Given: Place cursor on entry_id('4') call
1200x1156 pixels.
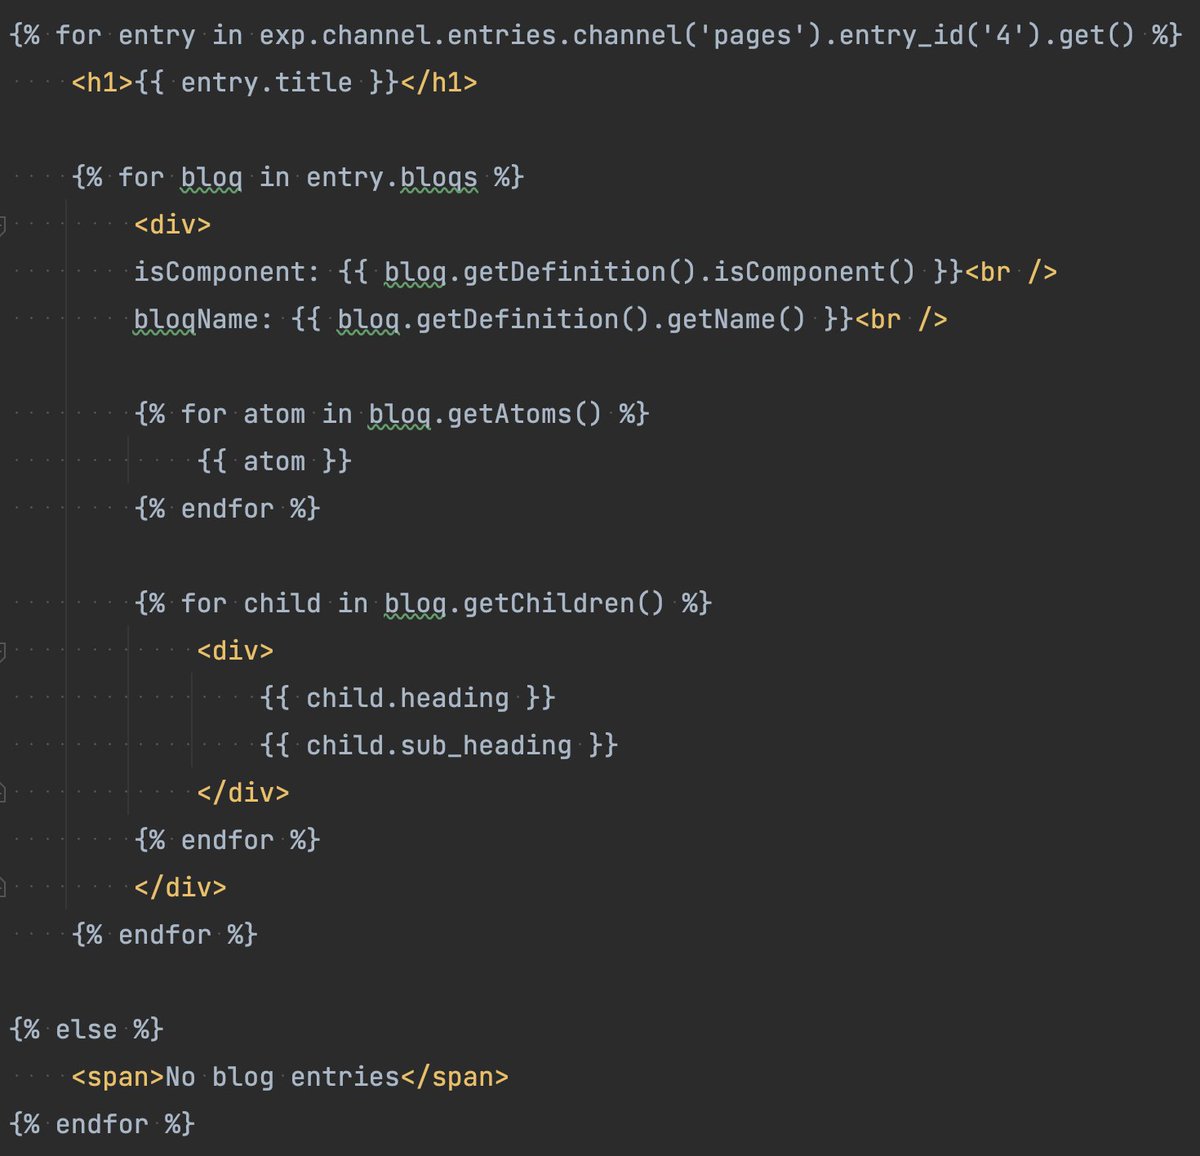Looking at the screenshot, I should [939, 35].
